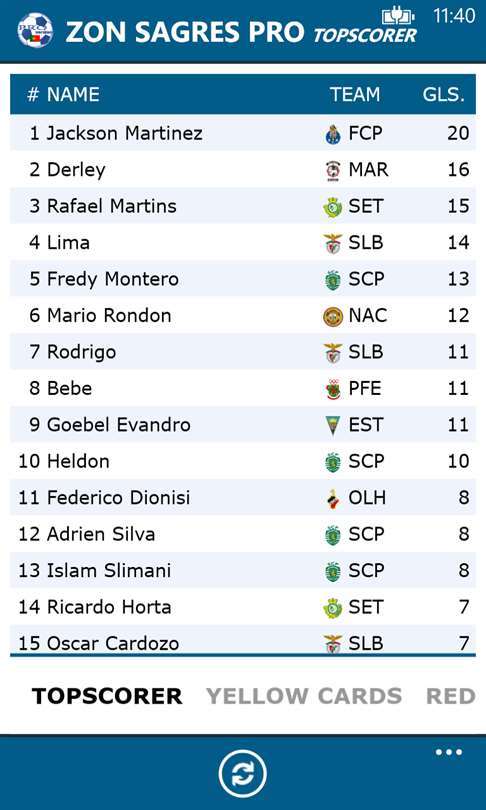Image resolution: width=486 pixels, height=810 pixels.
Task: Tap the battery charging status icon
Action: pos(398,15)
